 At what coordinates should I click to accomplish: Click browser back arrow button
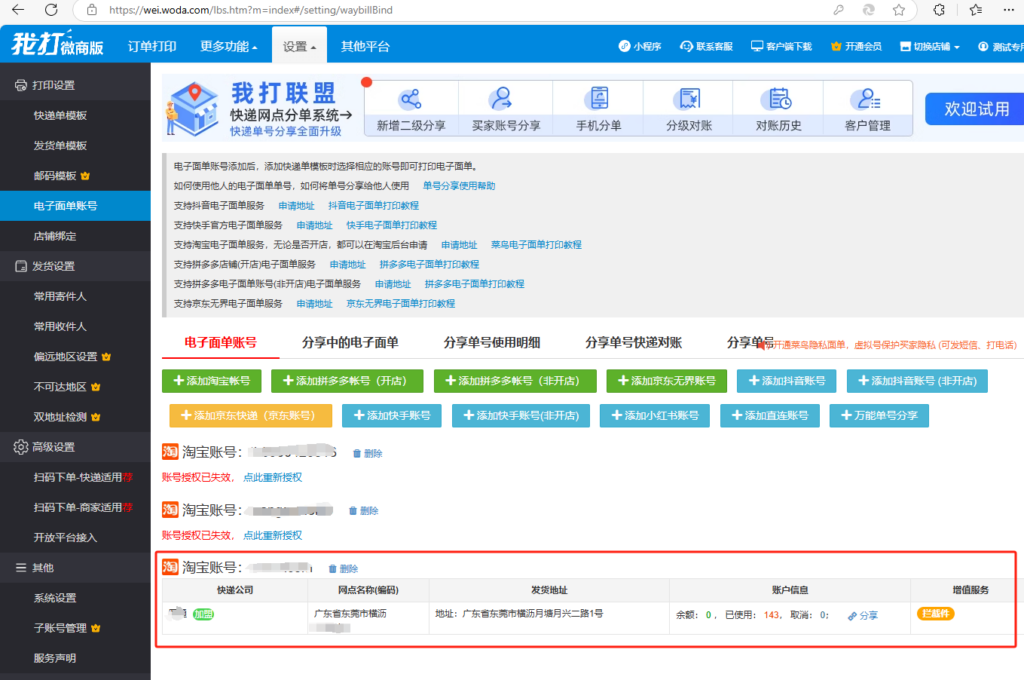[x=17, y=9]
